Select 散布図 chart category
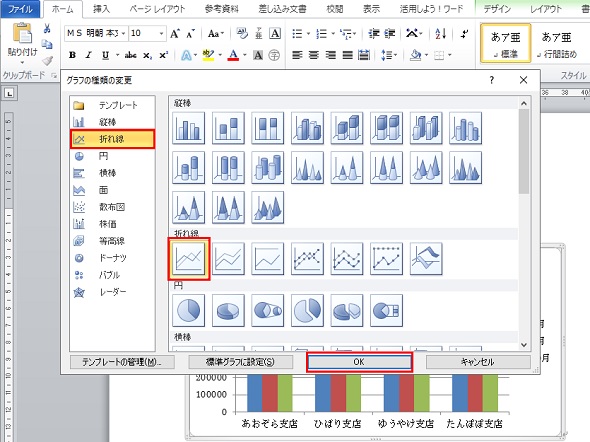Viewport: 590px width, 442px height. pos(112,207)
